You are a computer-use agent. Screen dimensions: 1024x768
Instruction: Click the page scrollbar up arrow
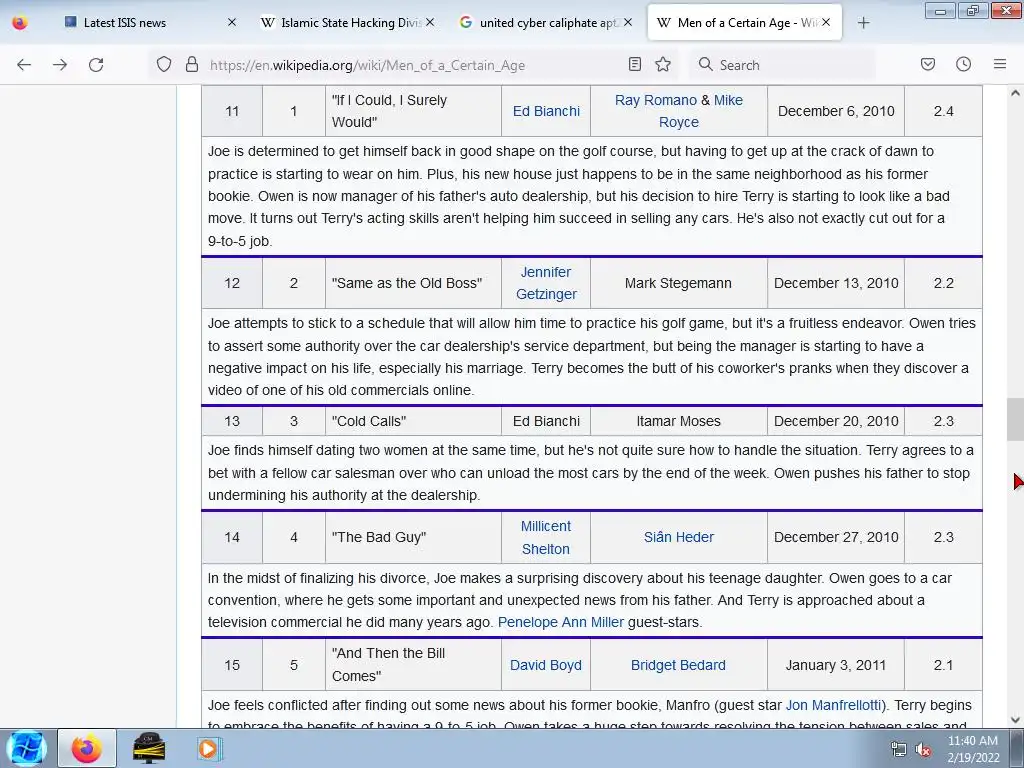pos(1015,93)
